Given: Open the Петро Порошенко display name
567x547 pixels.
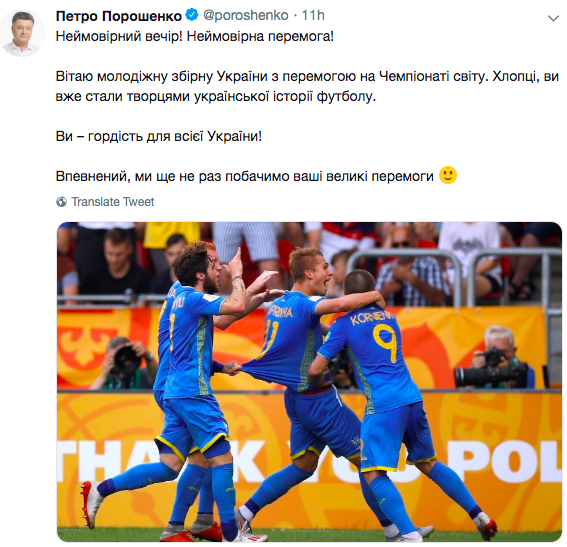Looking at the screenshot, I should coord(119,16).
